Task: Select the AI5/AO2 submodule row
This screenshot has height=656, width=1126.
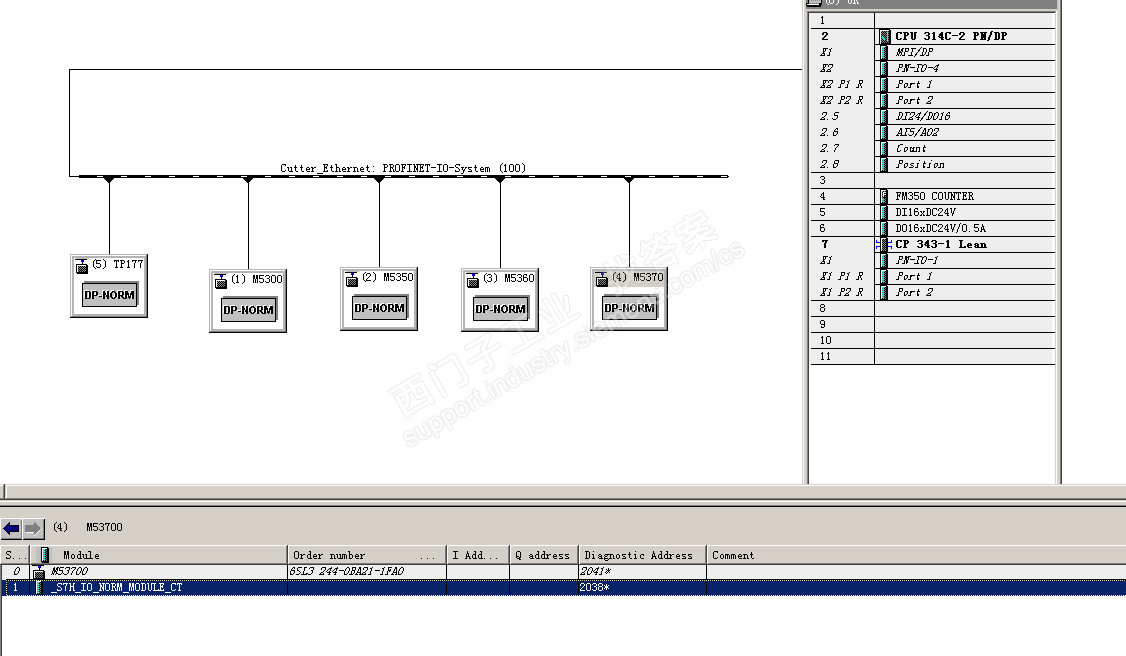Action: click(x=933, y=132)
